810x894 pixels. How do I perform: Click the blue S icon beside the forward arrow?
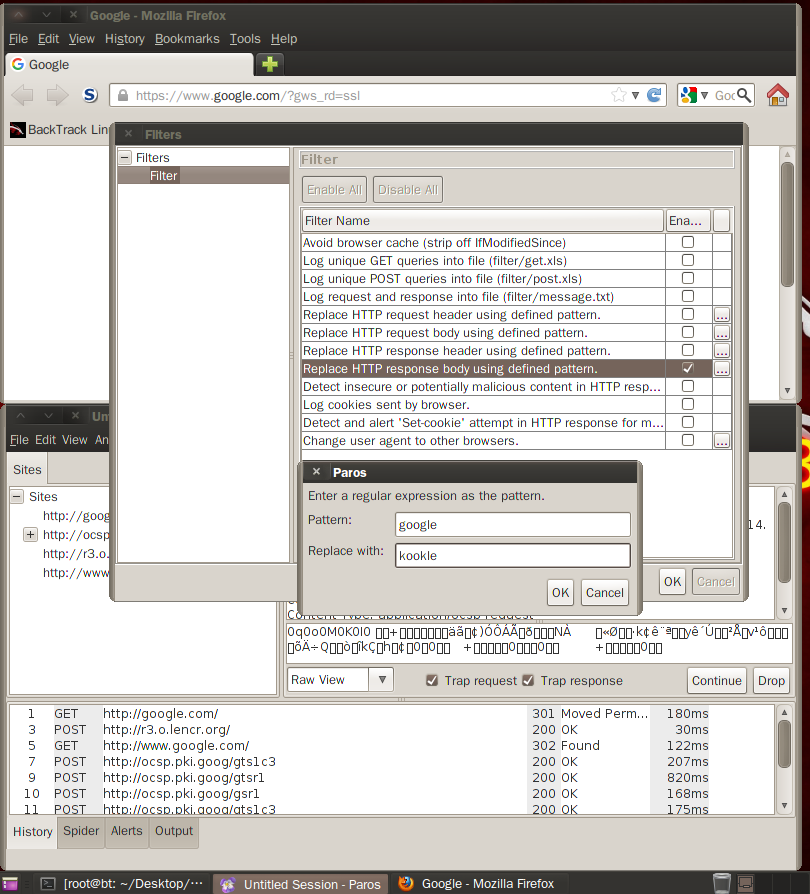(x=90, y=95)
